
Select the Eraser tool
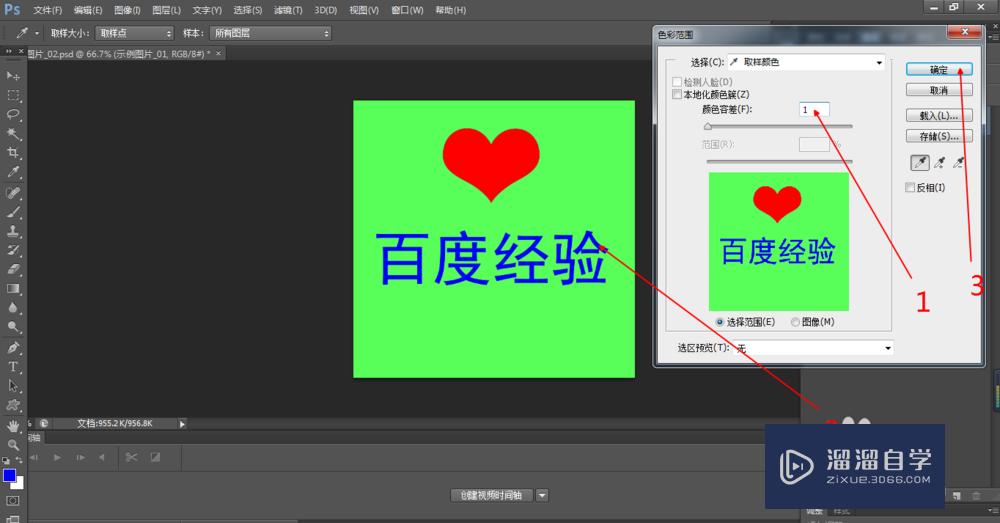click(13, 269)
